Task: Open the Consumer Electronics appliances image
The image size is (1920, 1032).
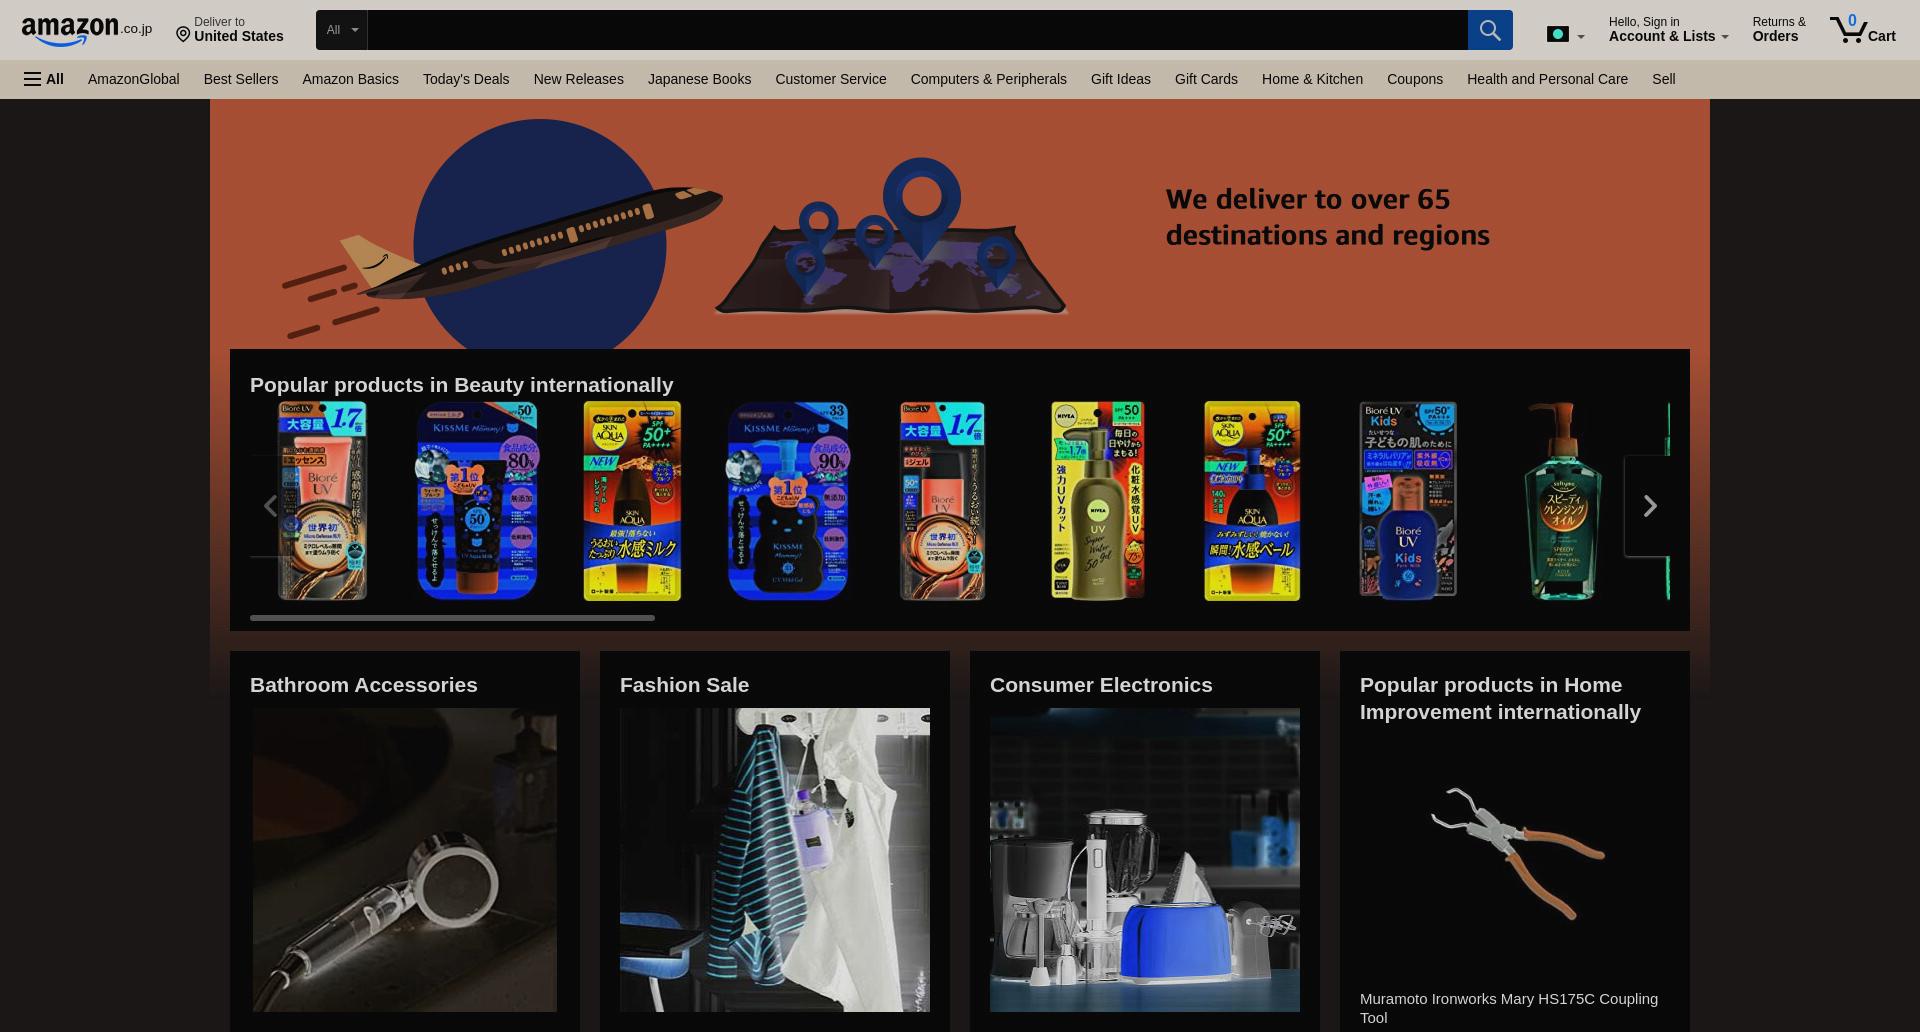Action: [x=1144, y=860]
